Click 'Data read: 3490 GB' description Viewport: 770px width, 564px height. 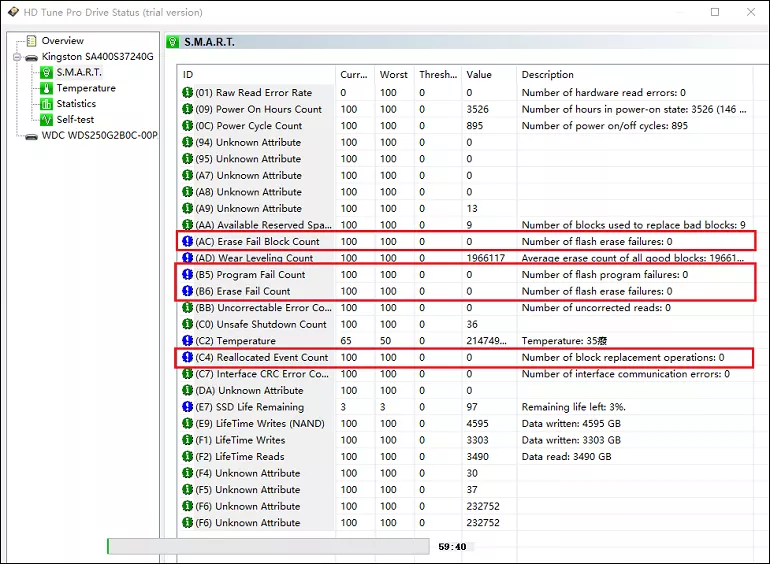[x=566, y=457]
